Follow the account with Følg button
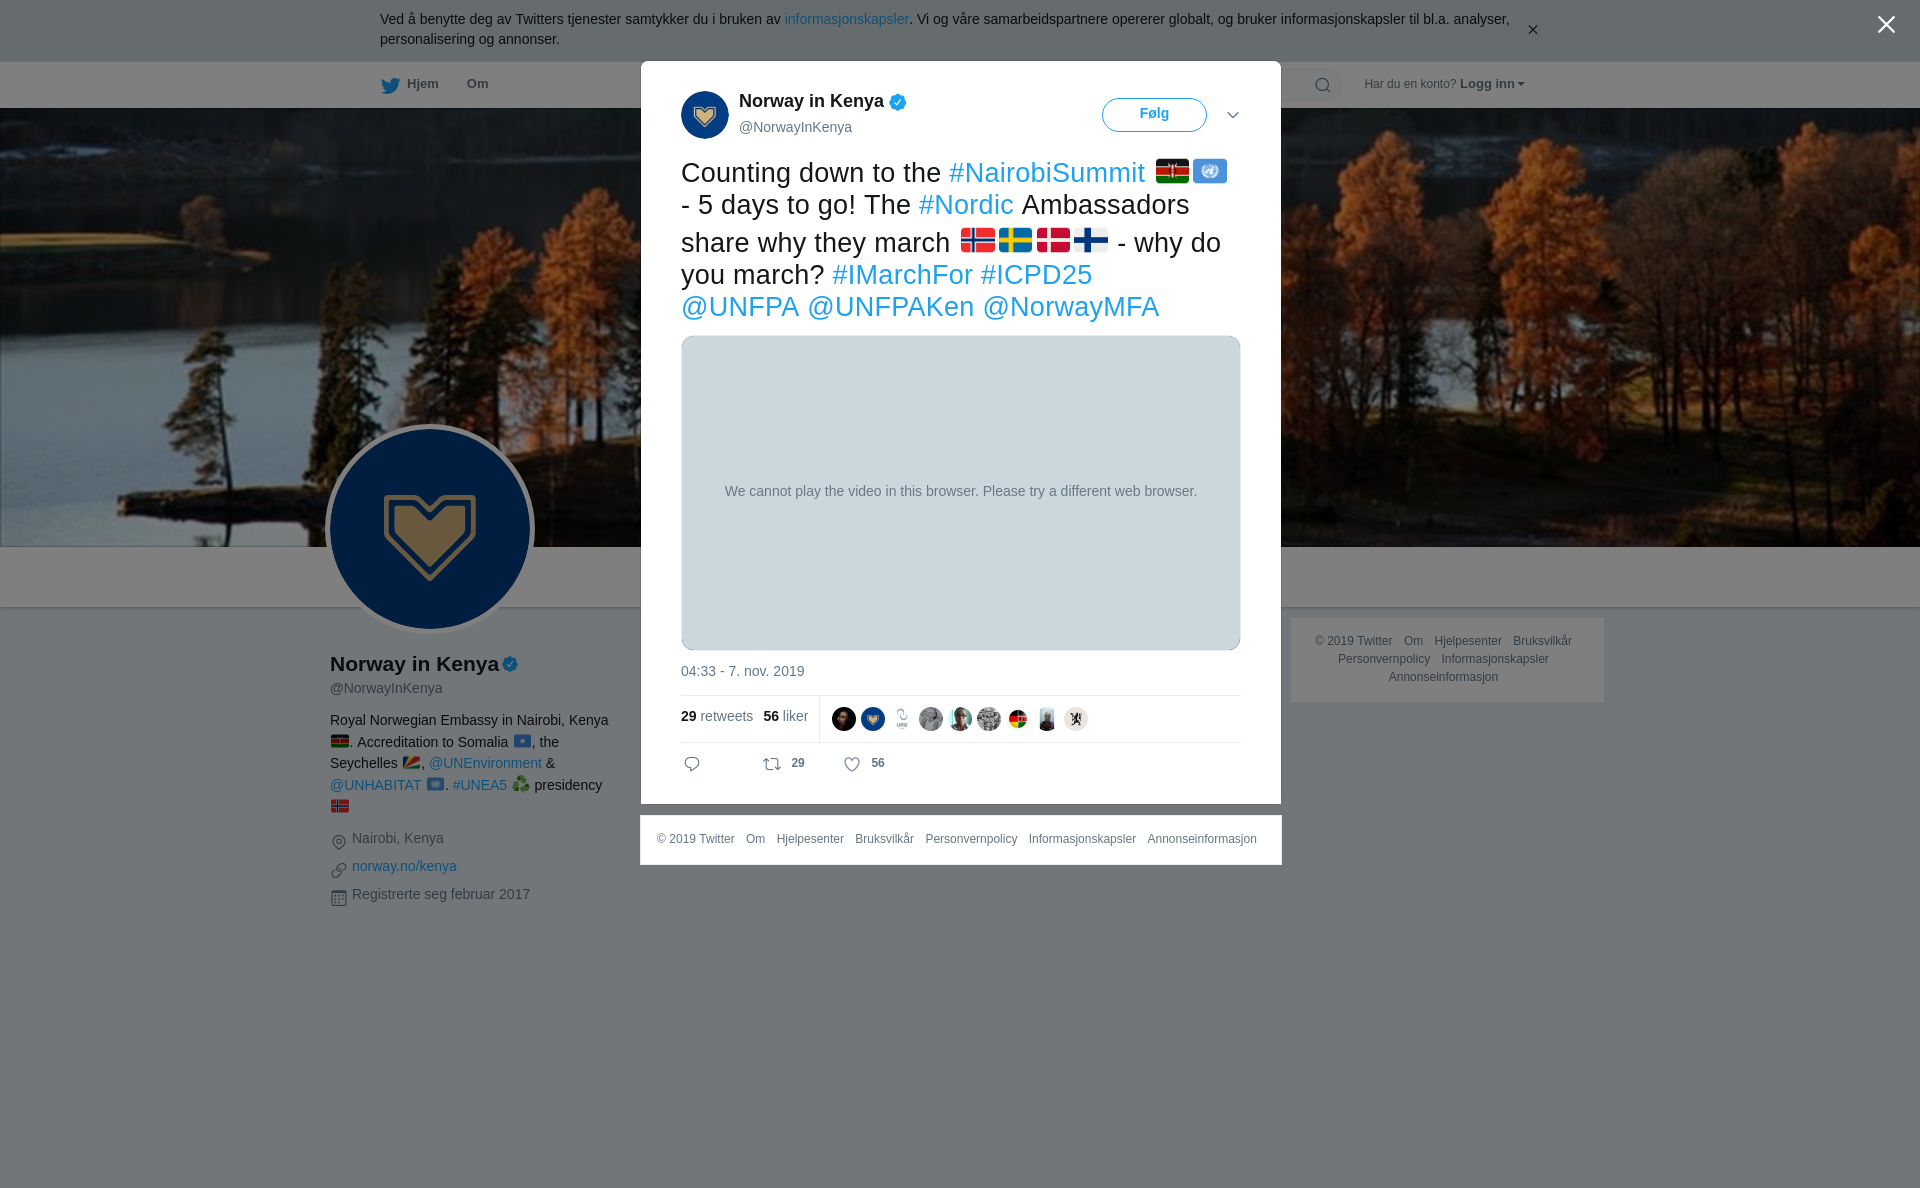Viewport: 1920px width, 1188px height. tap(1154, 115)
